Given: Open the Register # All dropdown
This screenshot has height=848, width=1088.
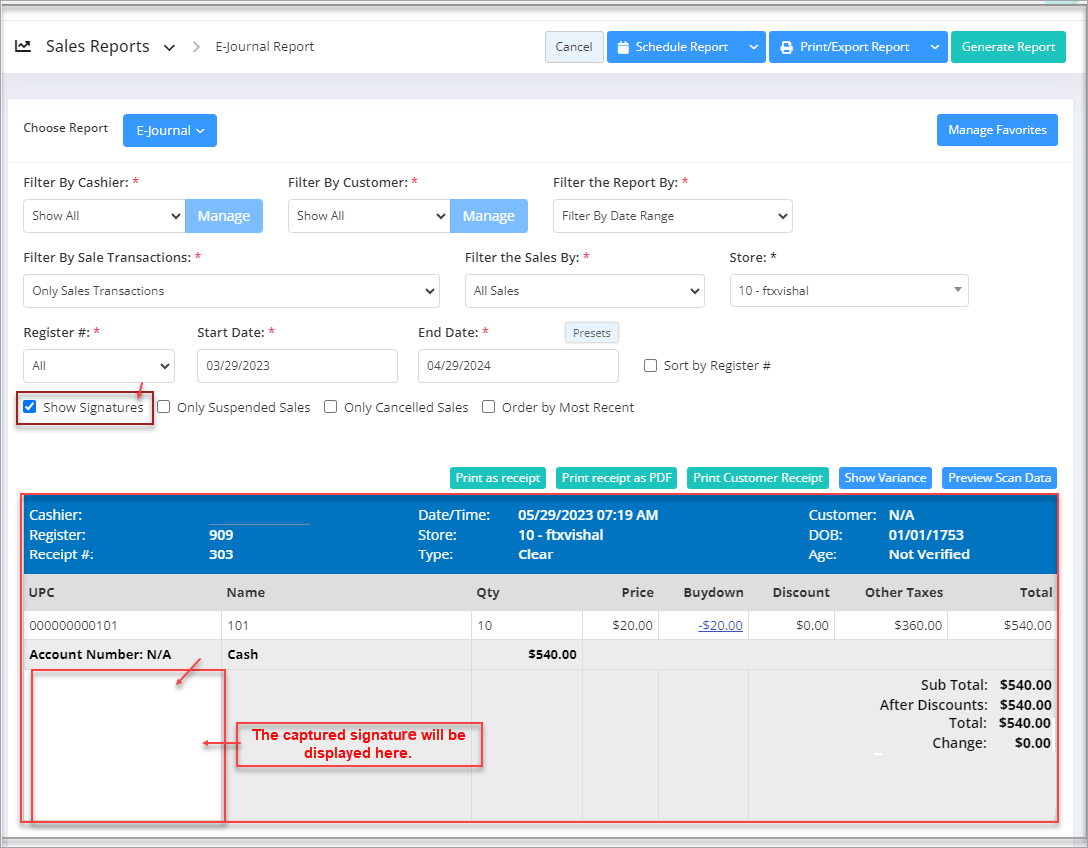Looking at the screenshot, I should click(99, 366).
